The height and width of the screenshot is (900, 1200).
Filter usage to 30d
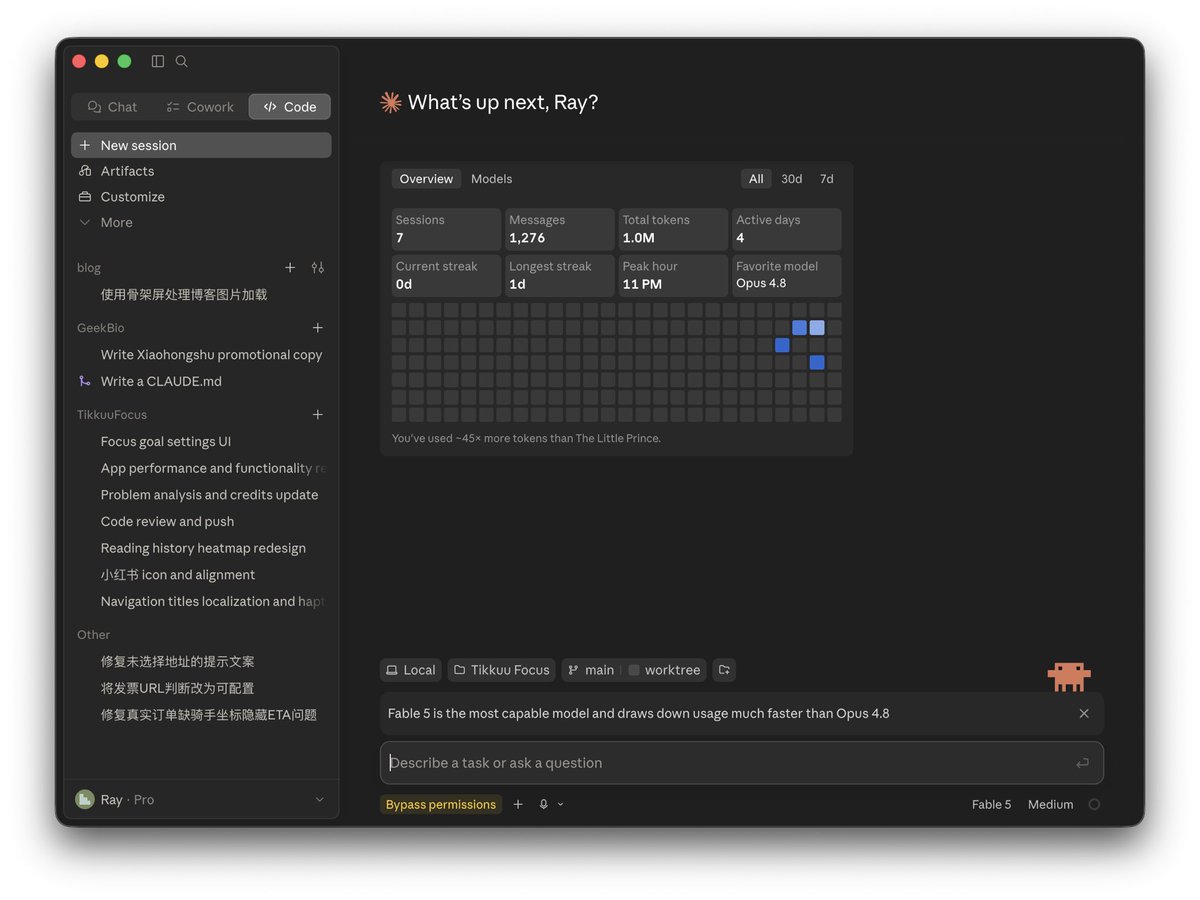tap(792, 179)
